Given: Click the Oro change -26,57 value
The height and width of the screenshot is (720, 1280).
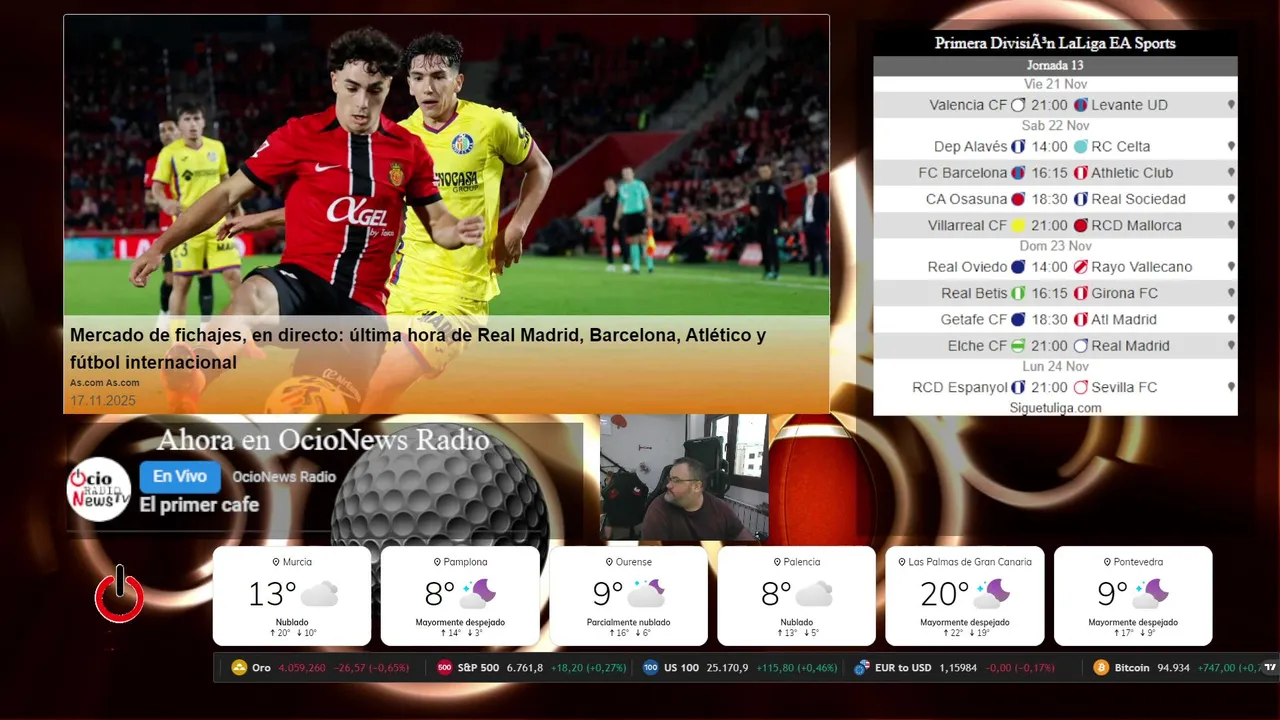Looking at the screenshot, I should (352, 668).
